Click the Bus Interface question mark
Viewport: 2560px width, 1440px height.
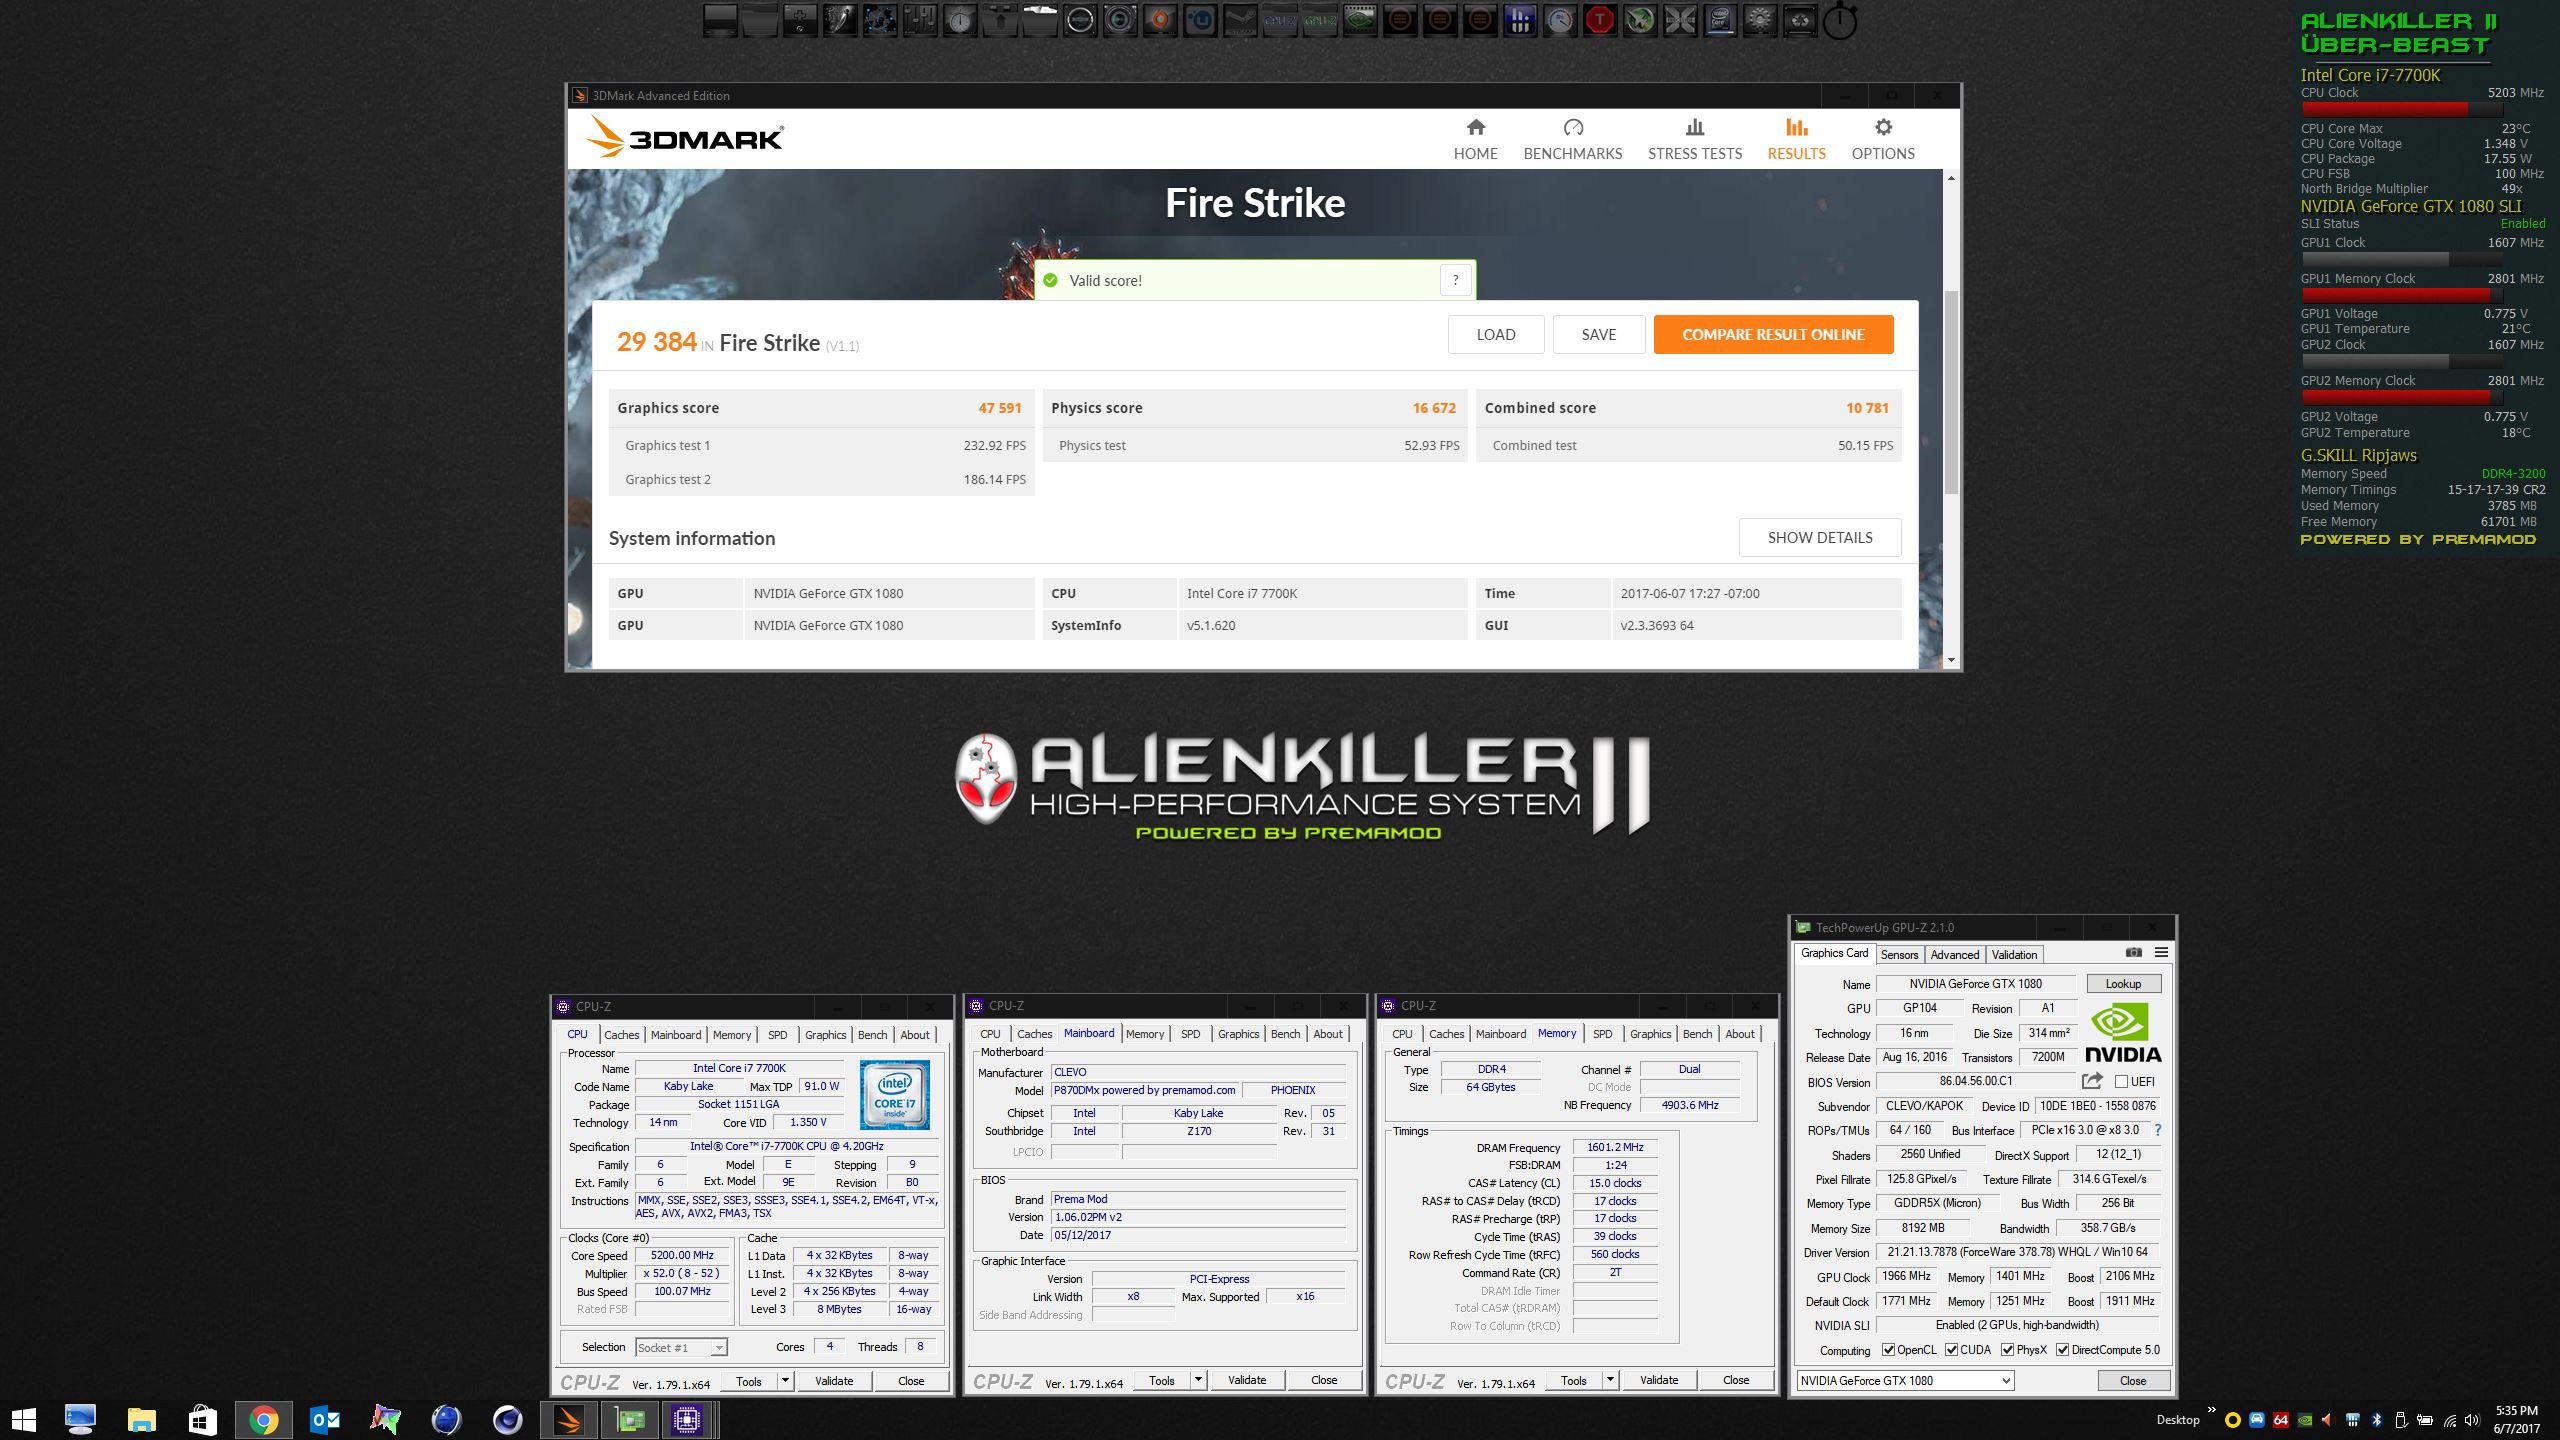(x=2157, y=1130)
